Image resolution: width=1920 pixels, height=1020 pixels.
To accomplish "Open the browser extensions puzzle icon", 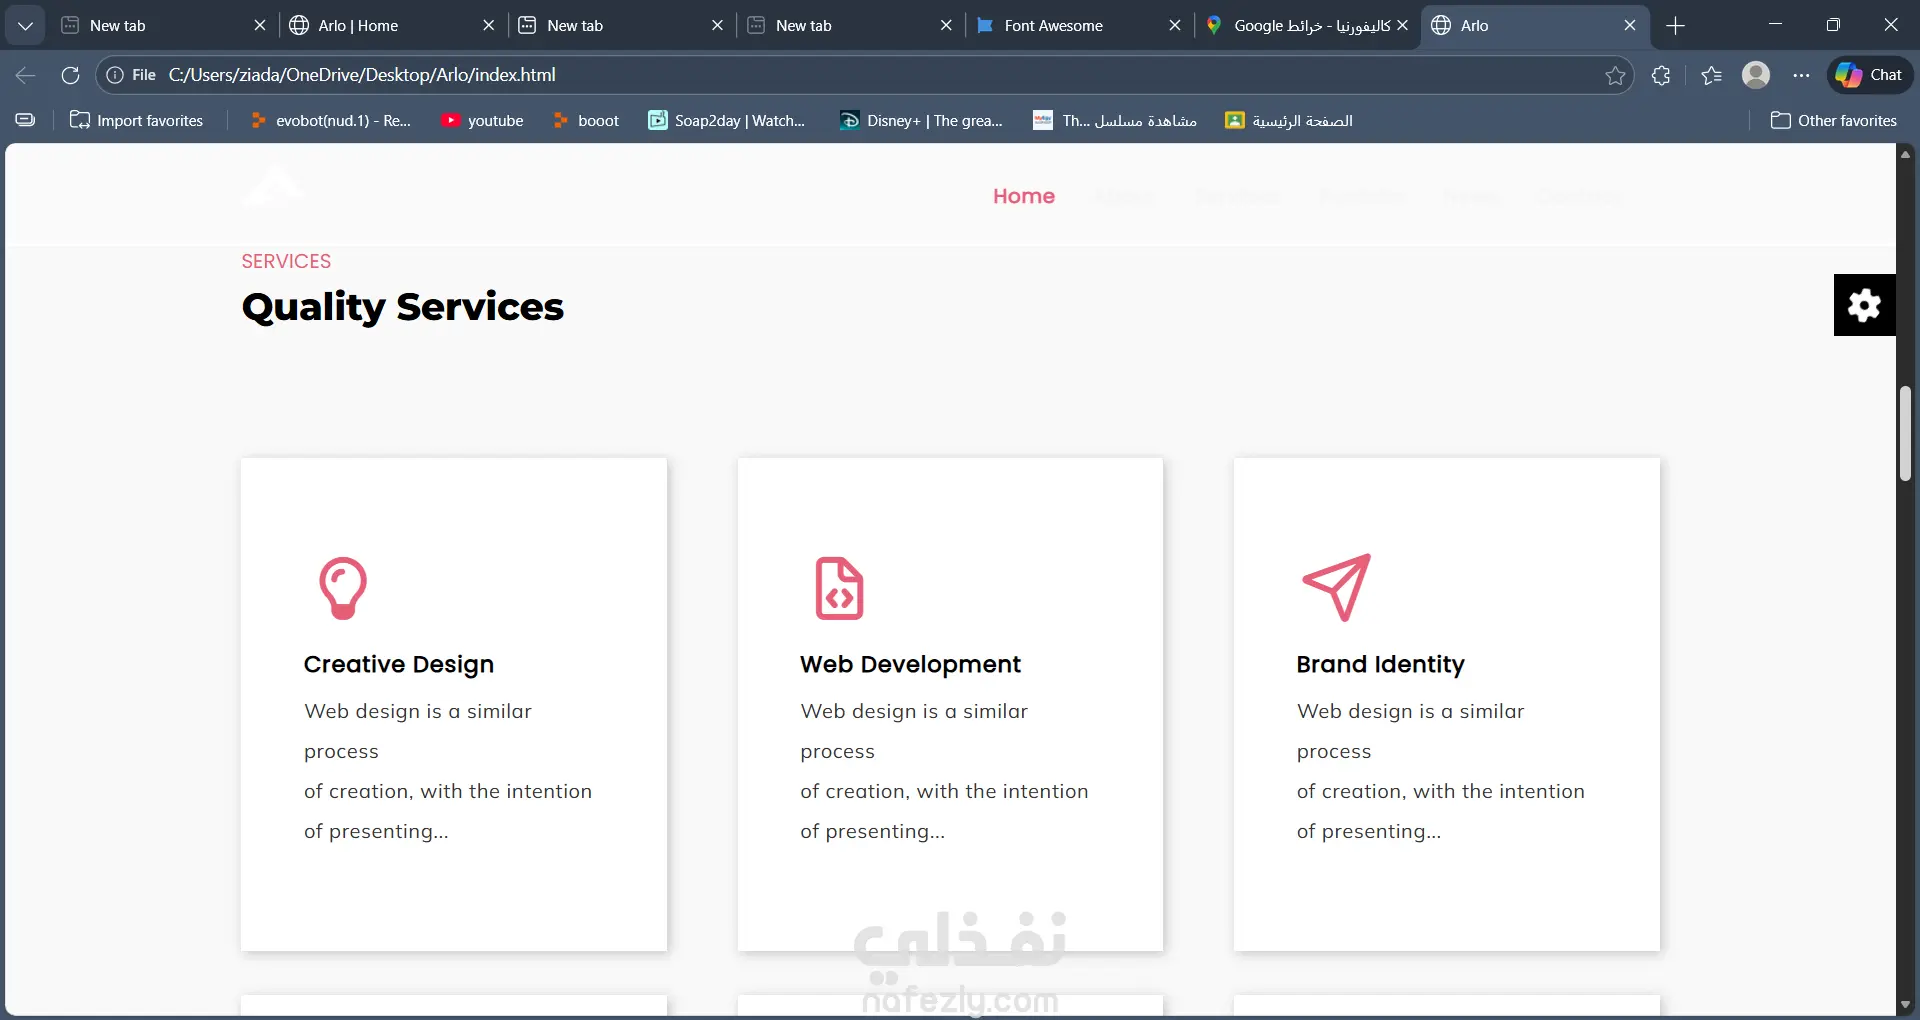I will pyautogui.click(x=1661, y=75).
